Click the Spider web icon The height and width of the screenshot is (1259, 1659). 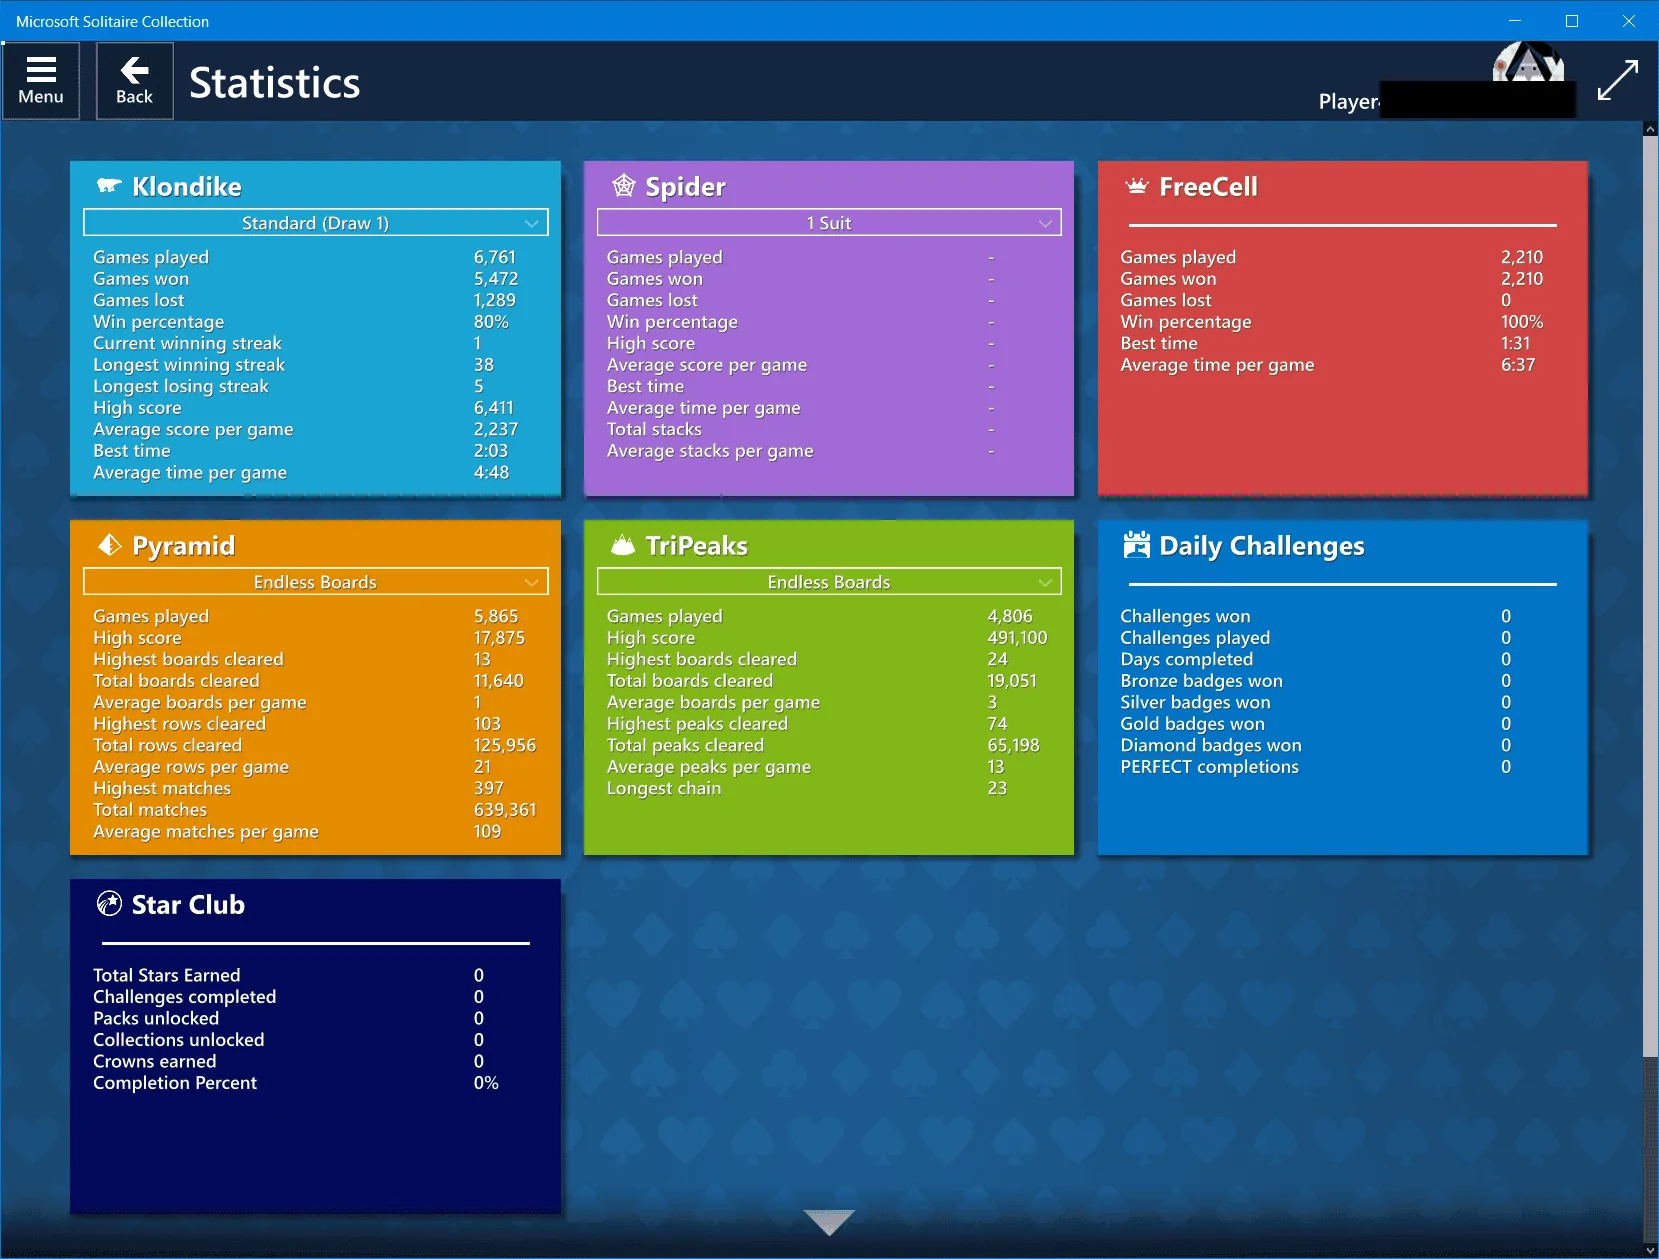[x=623, y=185]
